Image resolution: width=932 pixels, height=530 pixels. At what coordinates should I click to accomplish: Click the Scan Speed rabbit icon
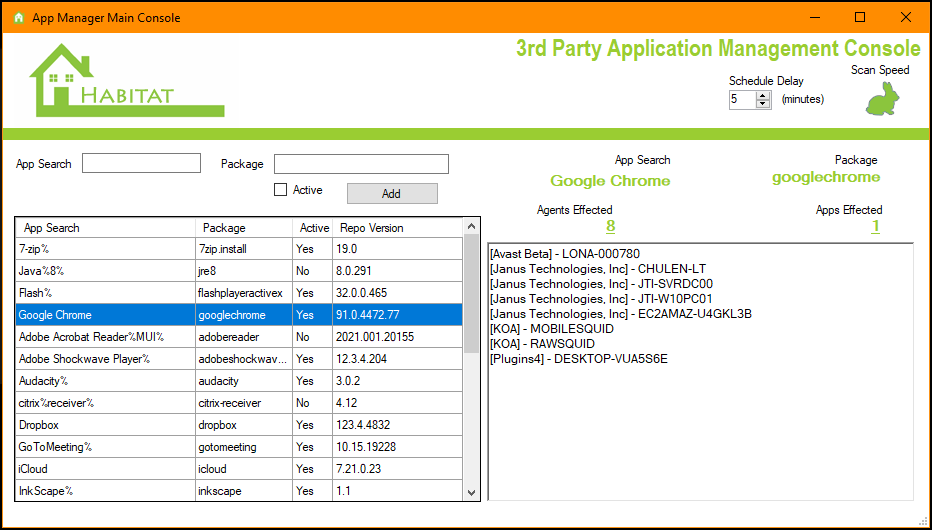click(882, 98)
